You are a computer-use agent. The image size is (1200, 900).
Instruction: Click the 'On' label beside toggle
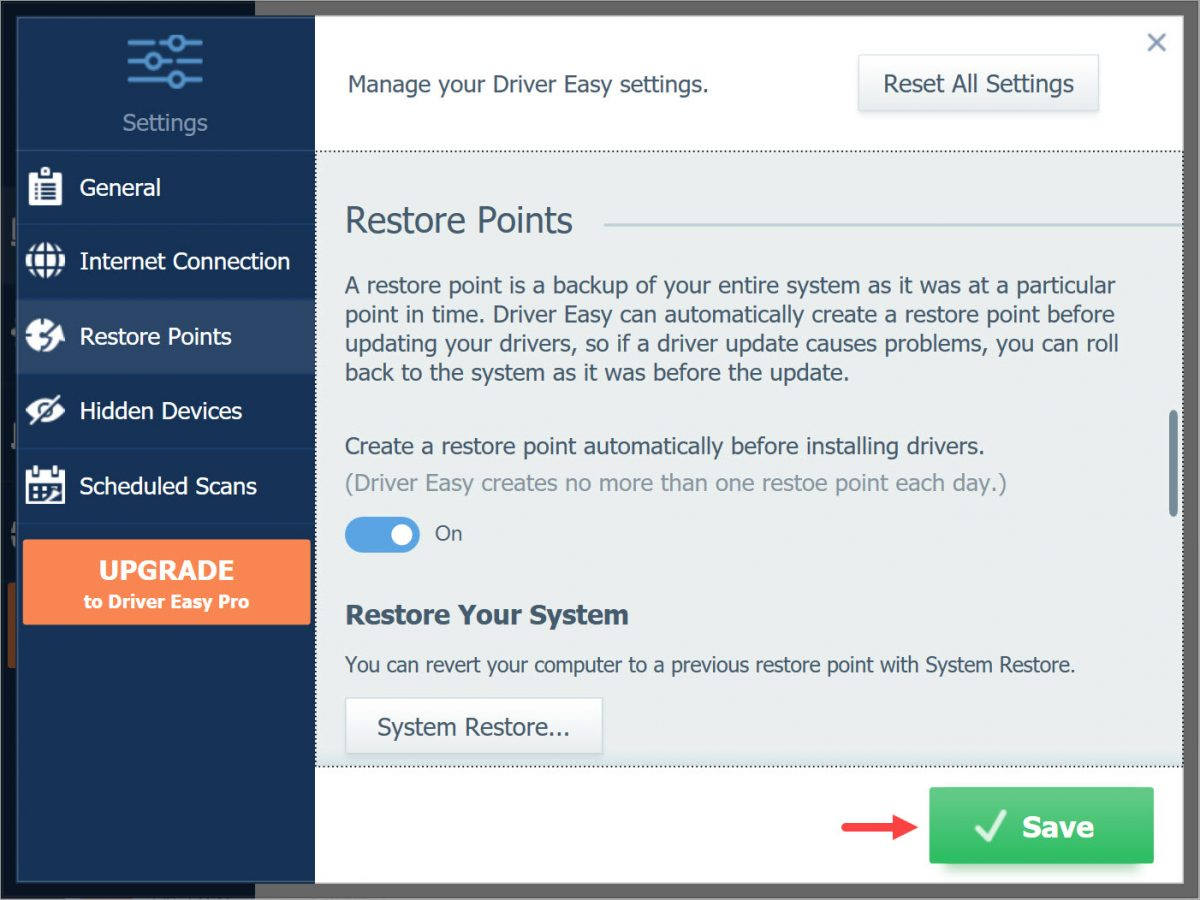coord(448,534)
